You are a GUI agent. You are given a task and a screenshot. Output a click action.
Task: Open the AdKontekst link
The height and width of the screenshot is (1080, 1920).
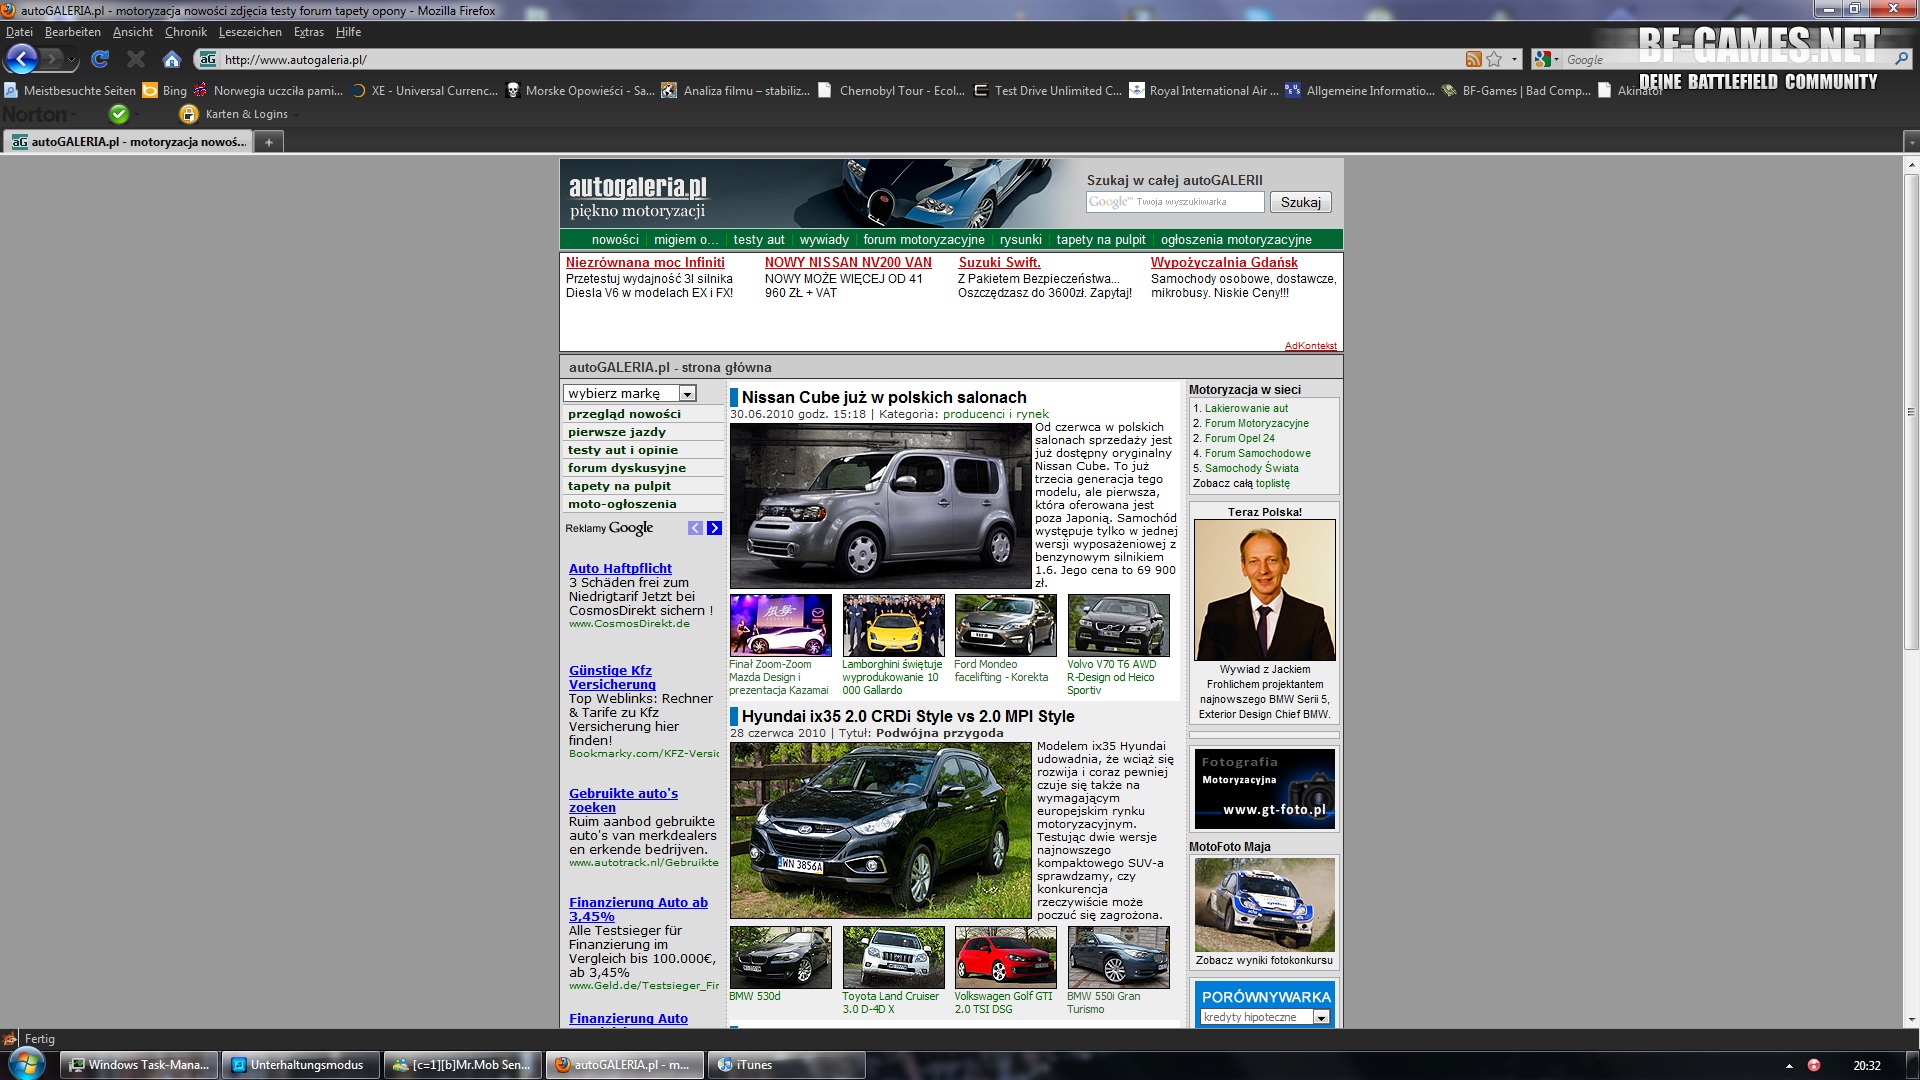click(1310, 346)
